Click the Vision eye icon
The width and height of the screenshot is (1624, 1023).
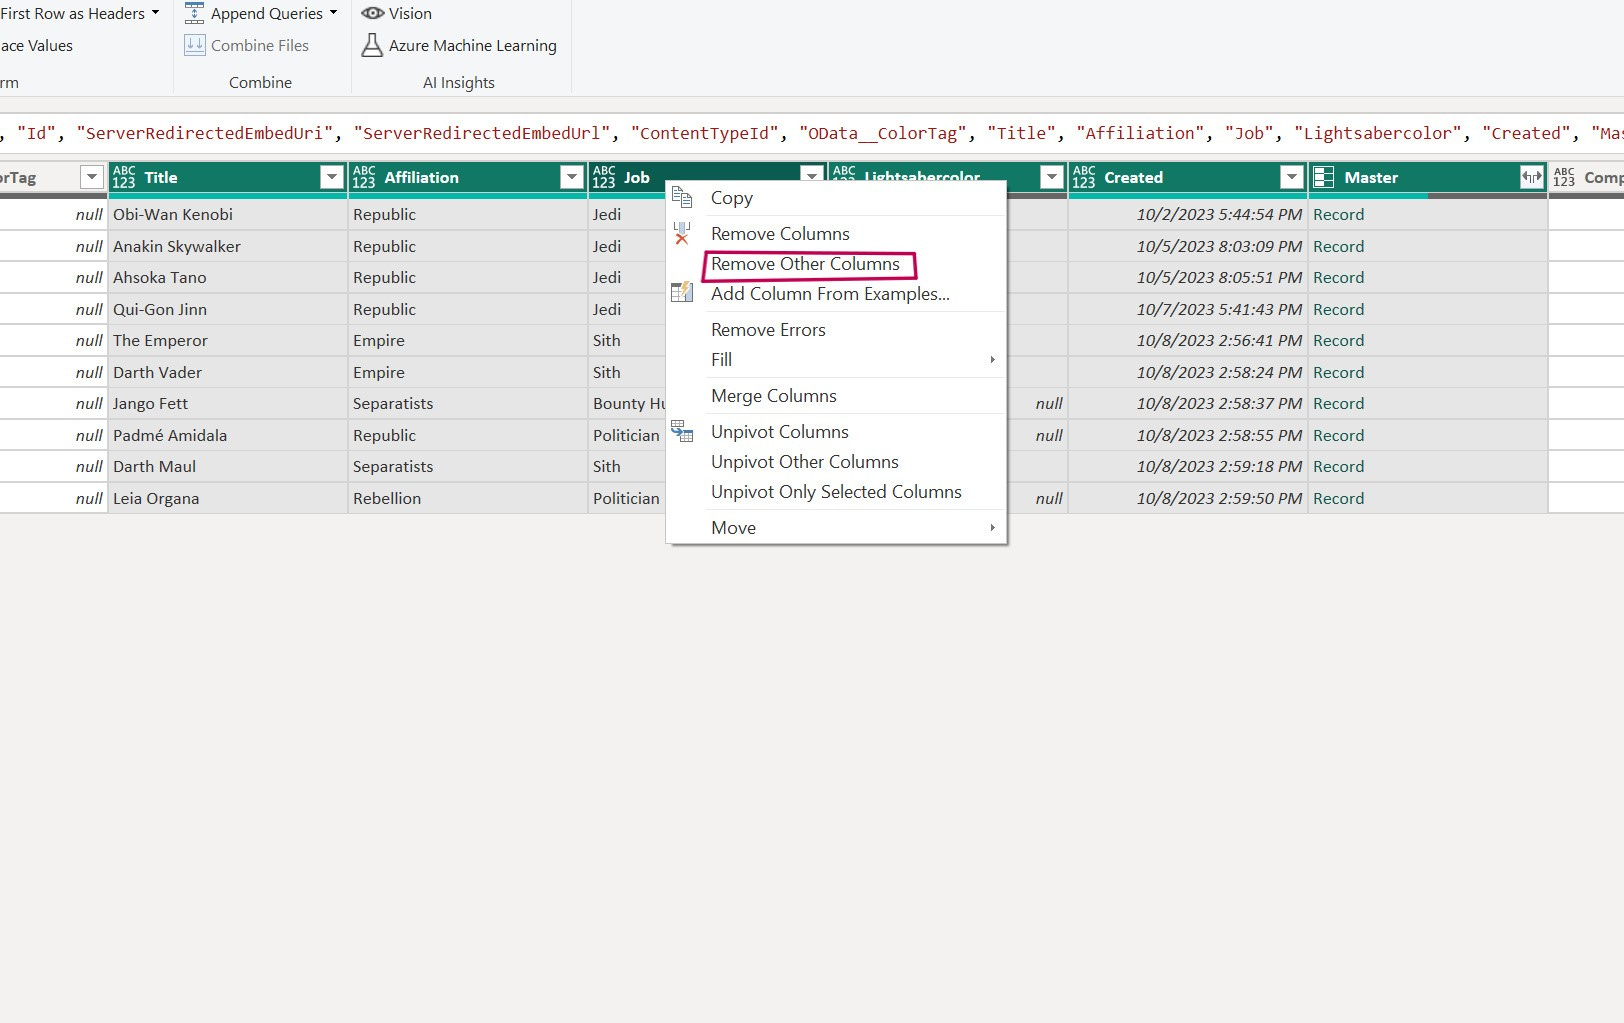[x=373, y=13]
